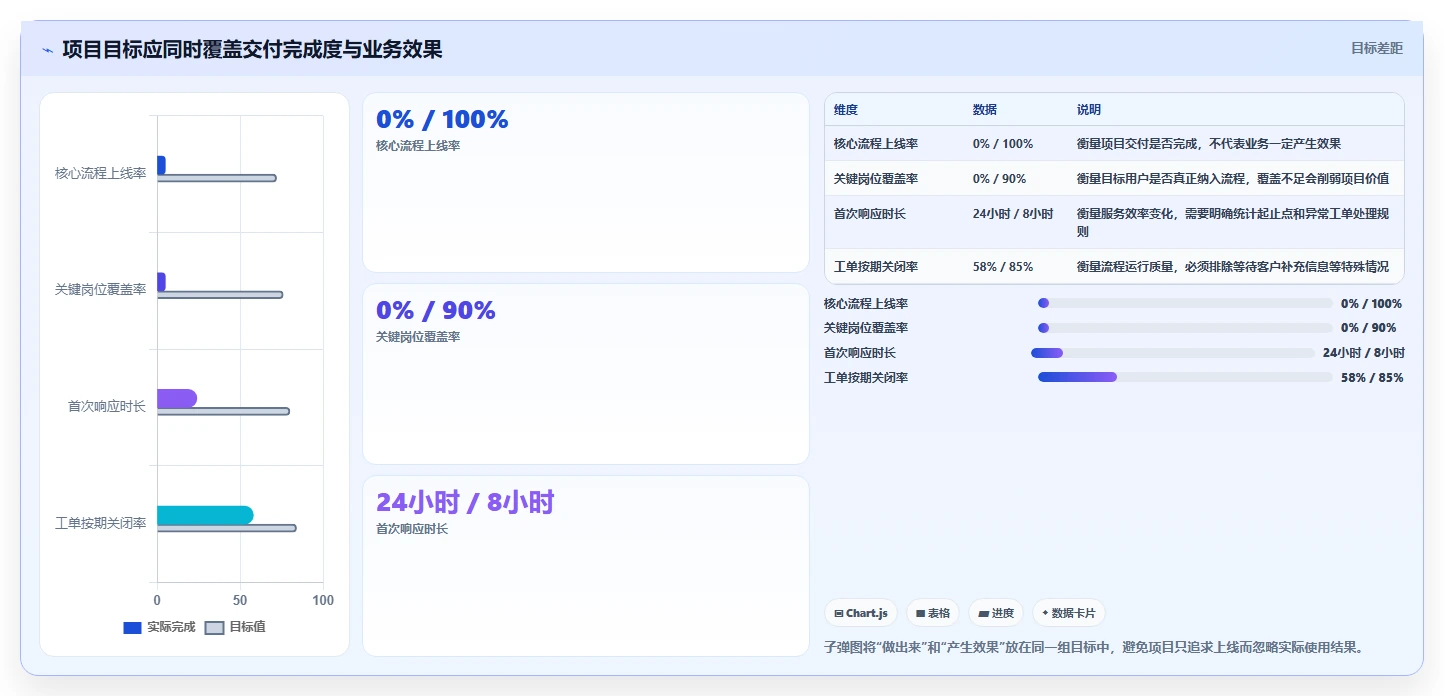This screenshot has width=1444, height=696.
Task: Click the 数据 table column header
Action: coord(985,110)
